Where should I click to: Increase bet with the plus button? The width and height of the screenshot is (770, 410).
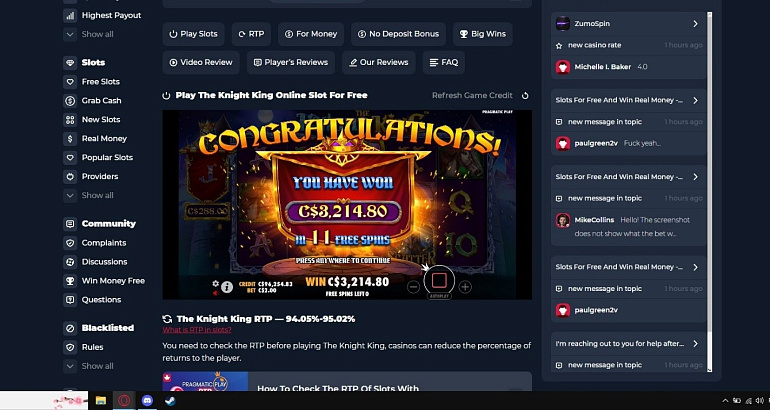tap(465, 287)
